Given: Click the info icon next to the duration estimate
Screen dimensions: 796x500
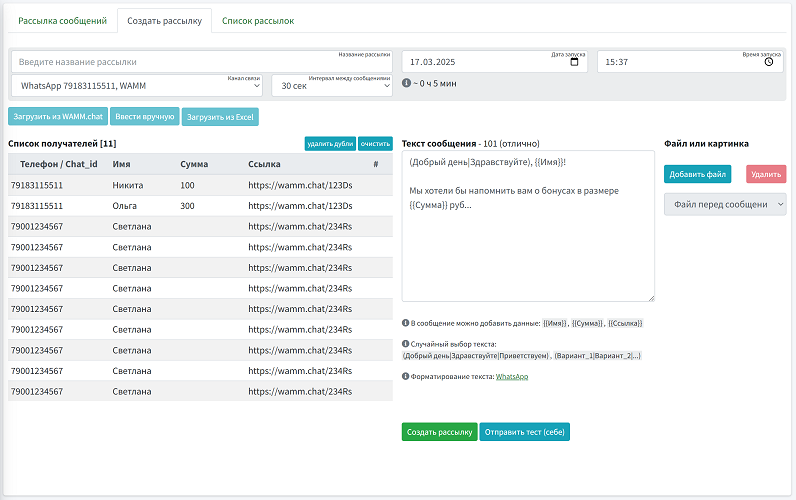Looking at the screenshot, I should point(406,83).
